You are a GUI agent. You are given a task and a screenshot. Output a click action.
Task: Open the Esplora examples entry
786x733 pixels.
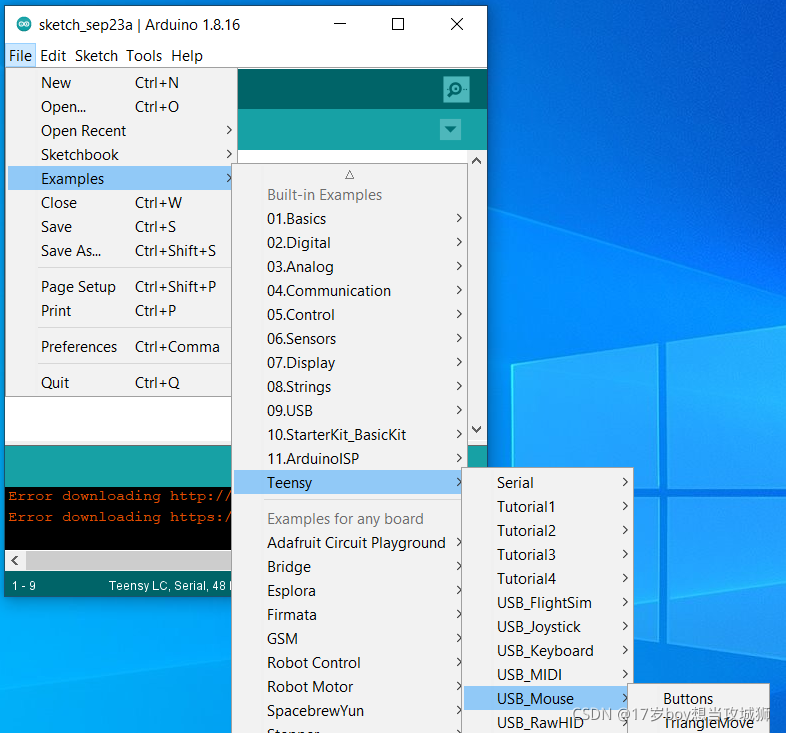(x=348, y=591)
